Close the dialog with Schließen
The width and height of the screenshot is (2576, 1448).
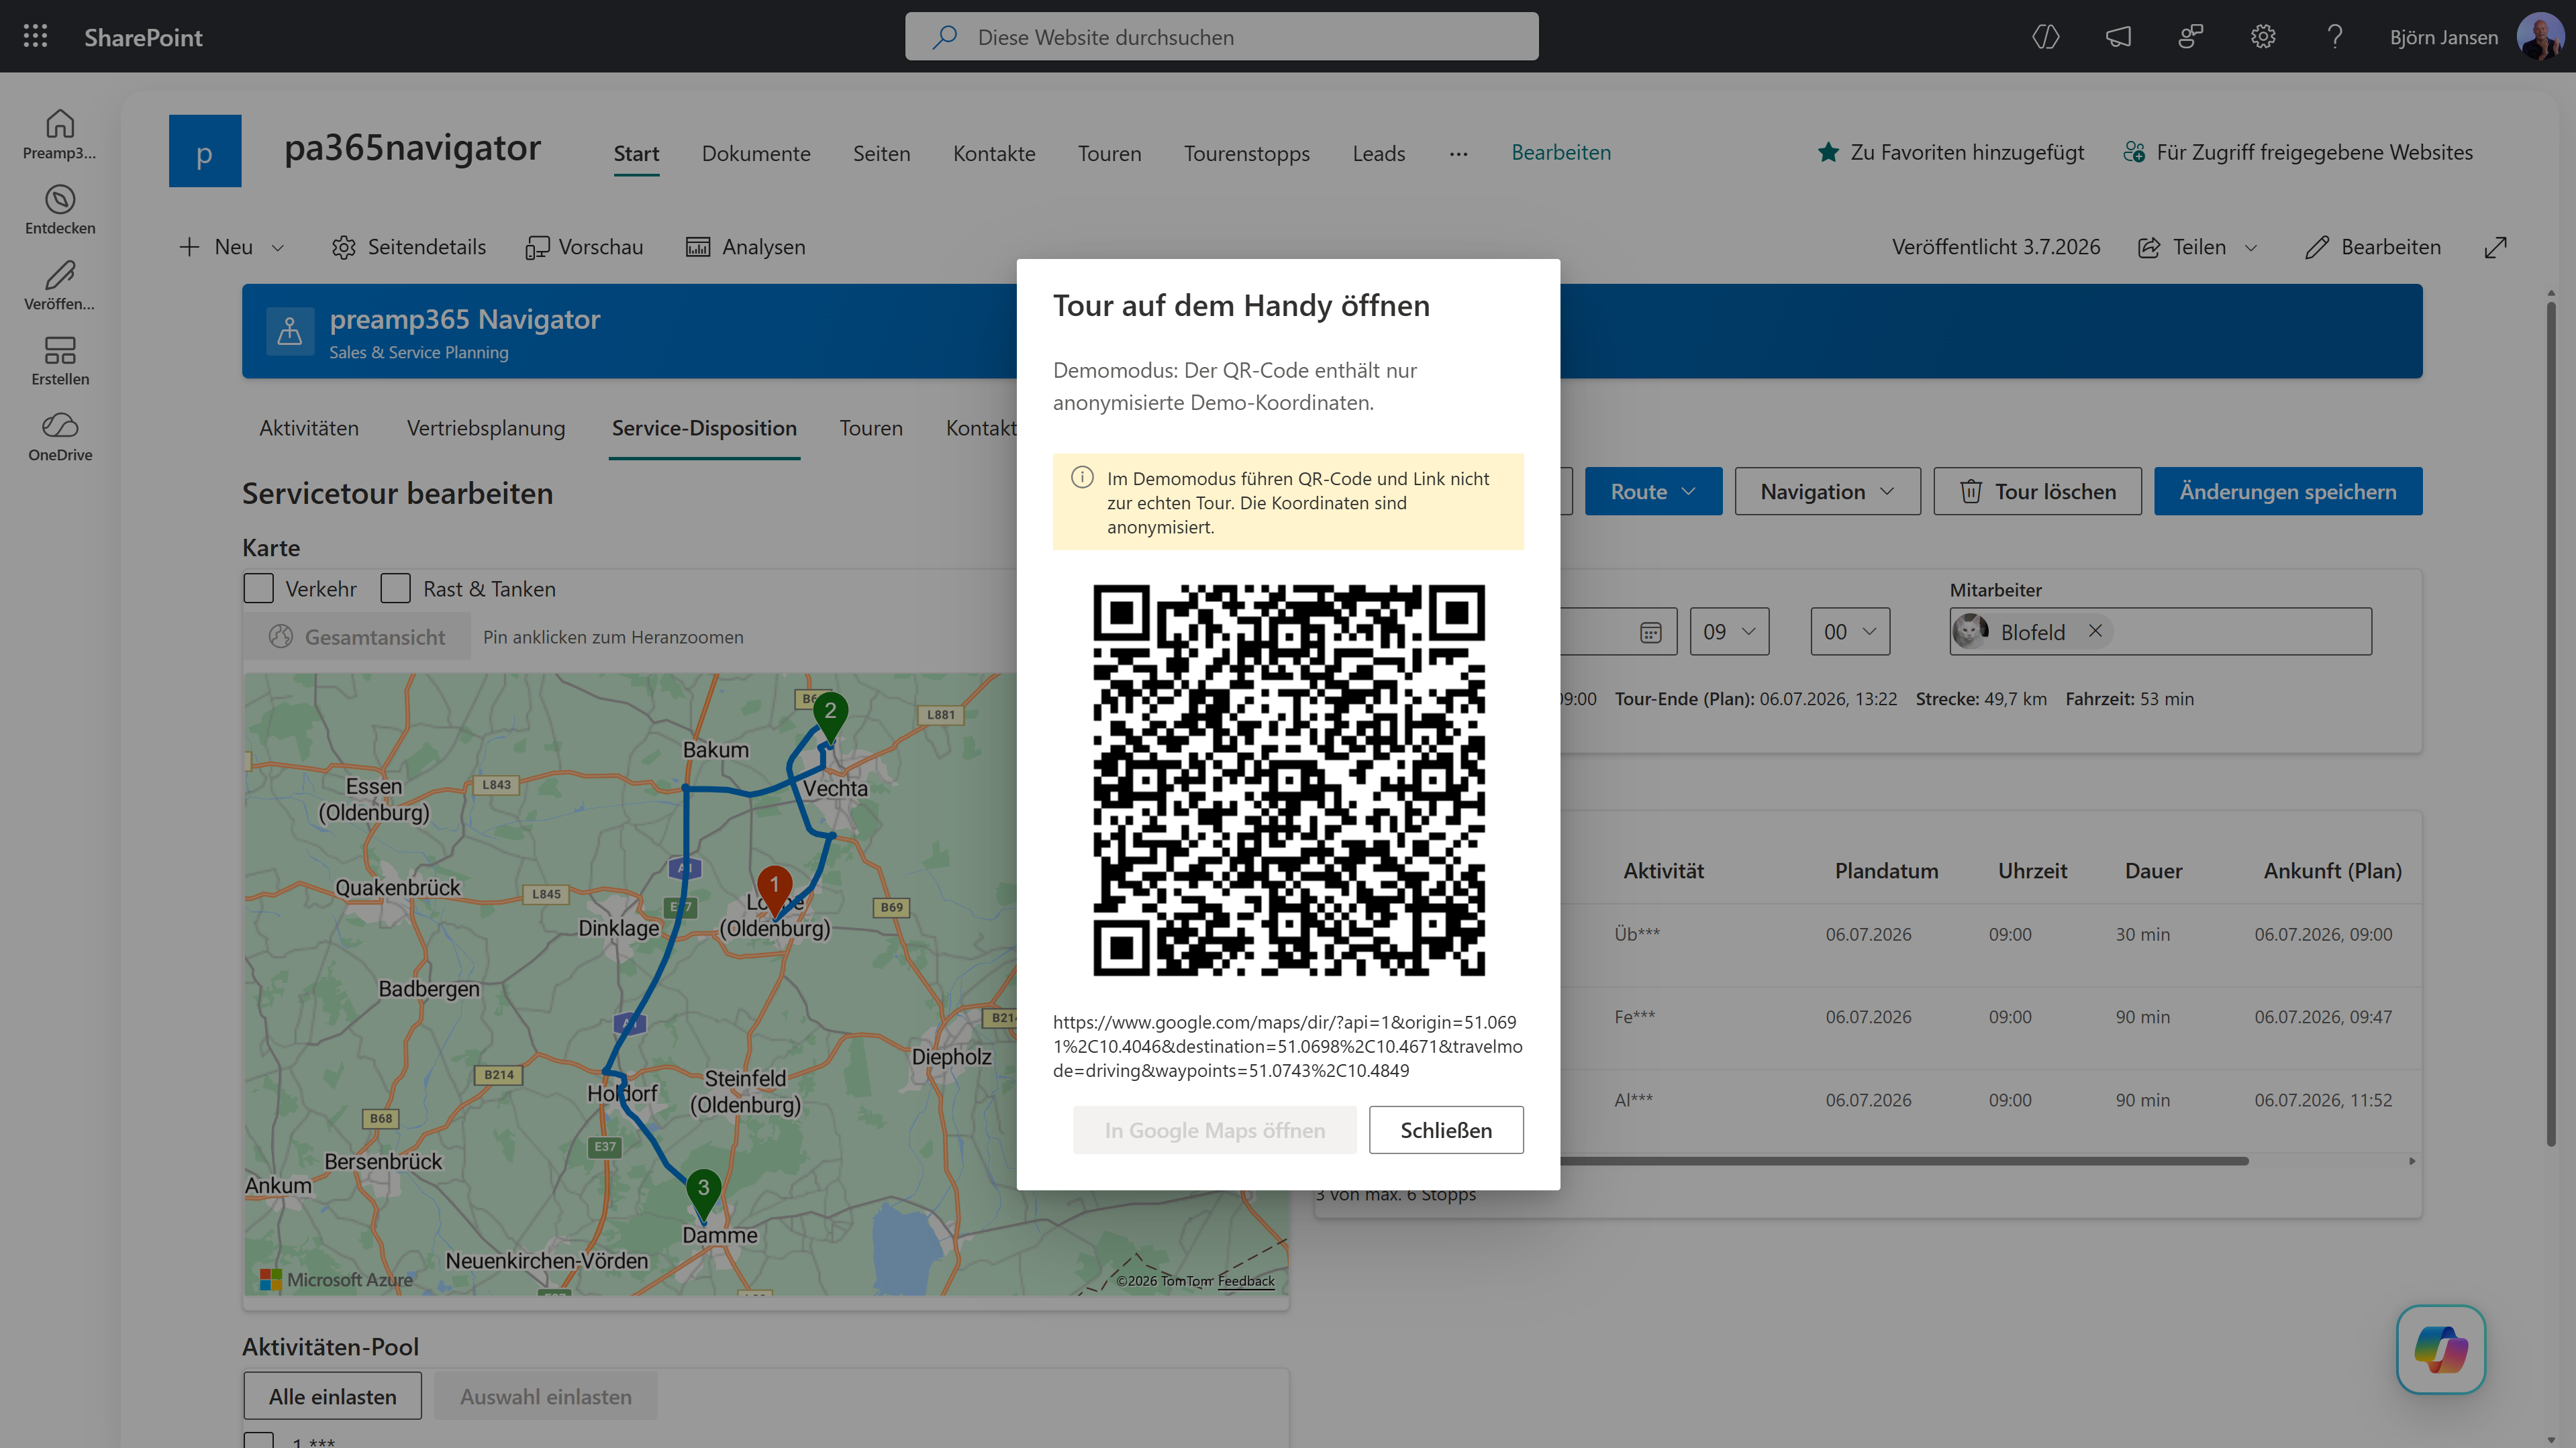coord(1446,1130)
